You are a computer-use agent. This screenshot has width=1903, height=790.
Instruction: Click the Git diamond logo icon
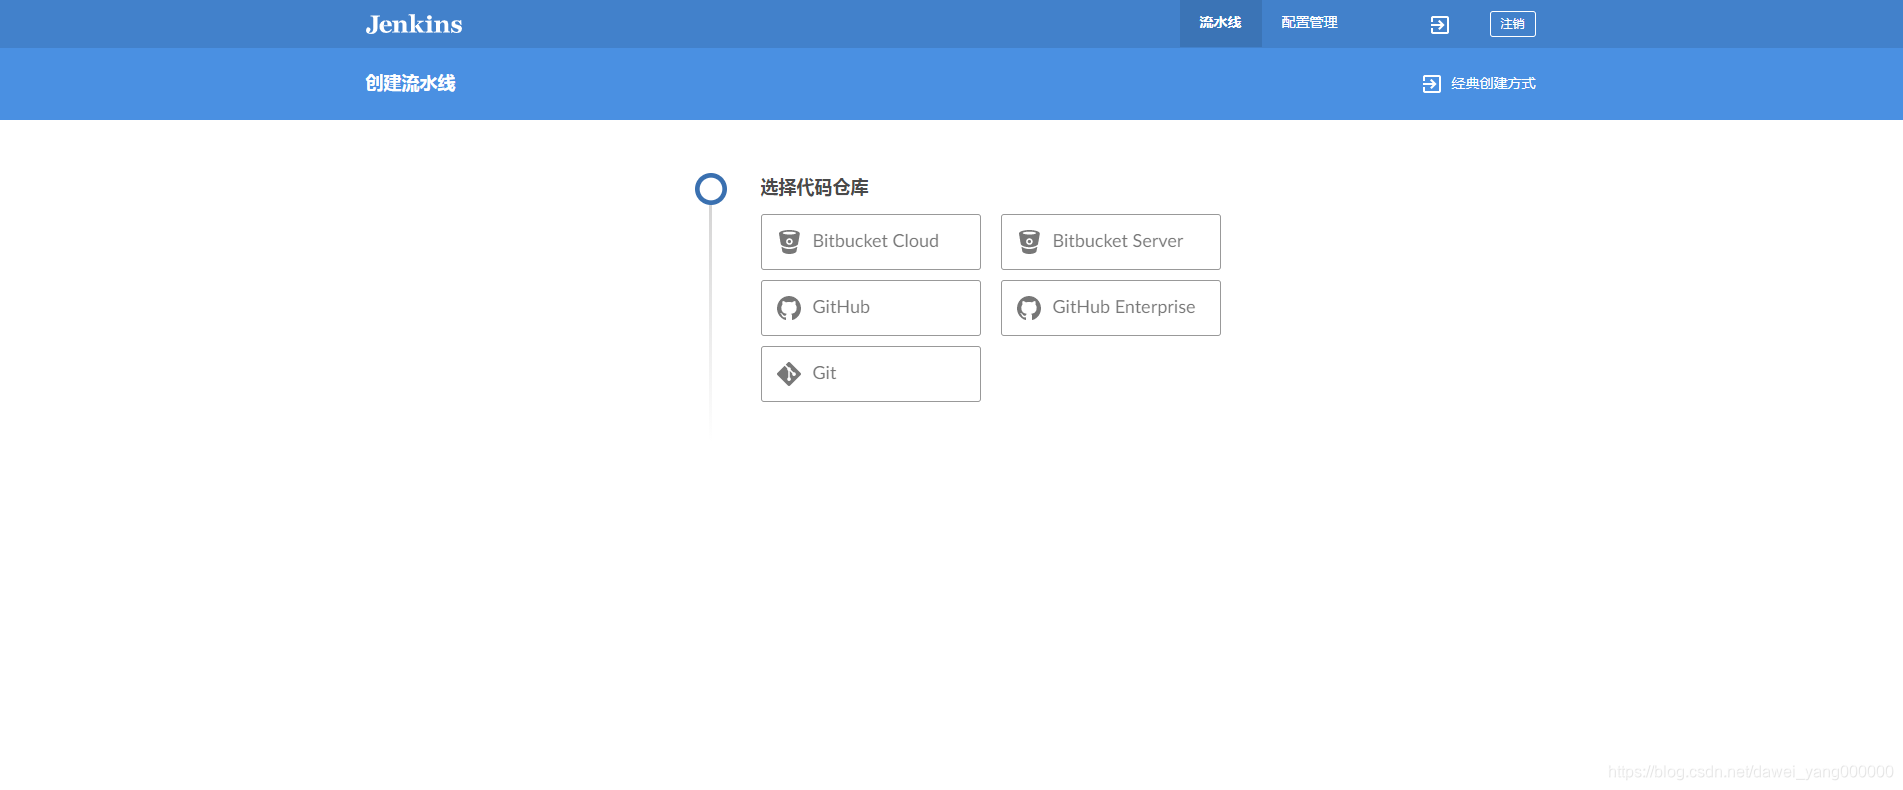point(789,374)
